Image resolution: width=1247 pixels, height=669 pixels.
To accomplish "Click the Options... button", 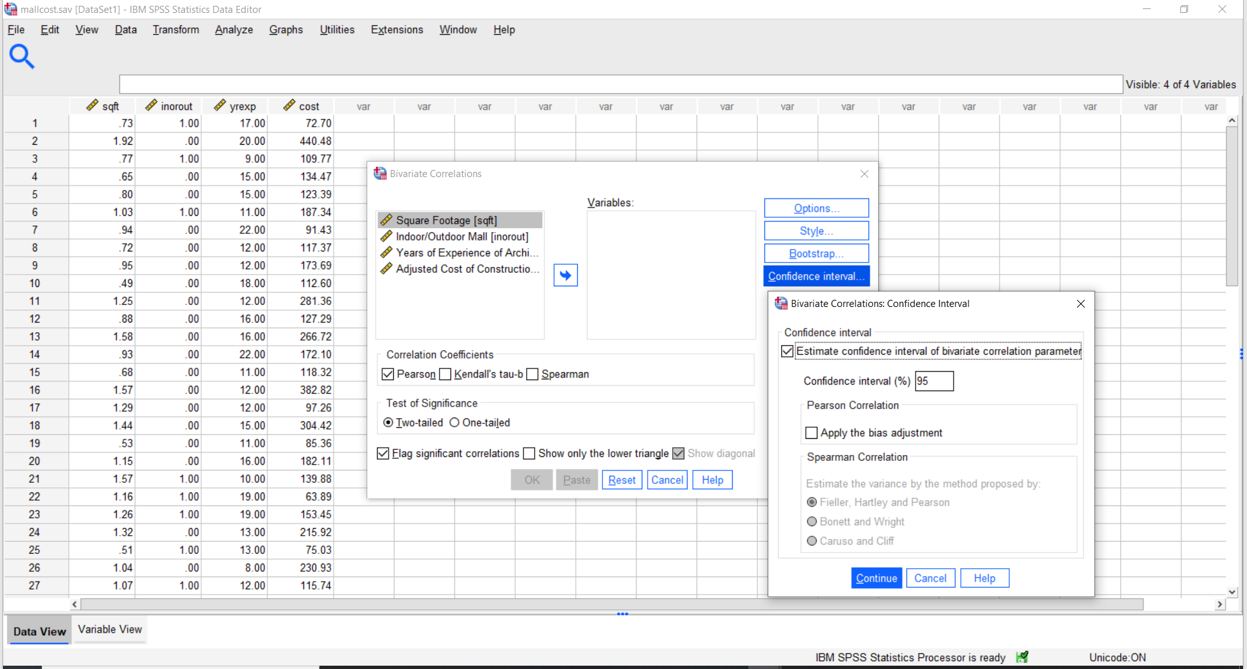I will coord(816,208).
